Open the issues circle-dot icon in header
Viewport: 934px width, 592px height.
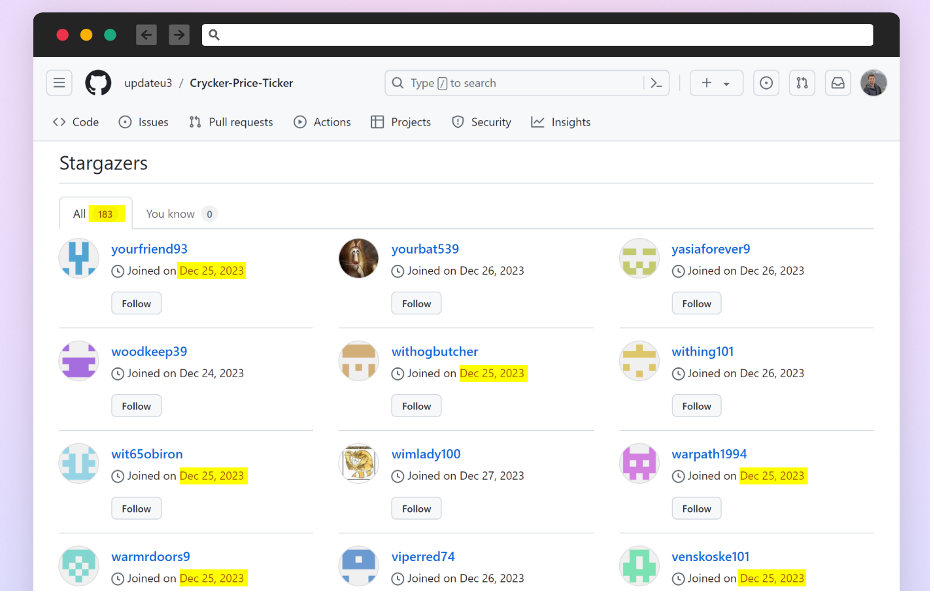pyautogui.click(x=766, y=83)
